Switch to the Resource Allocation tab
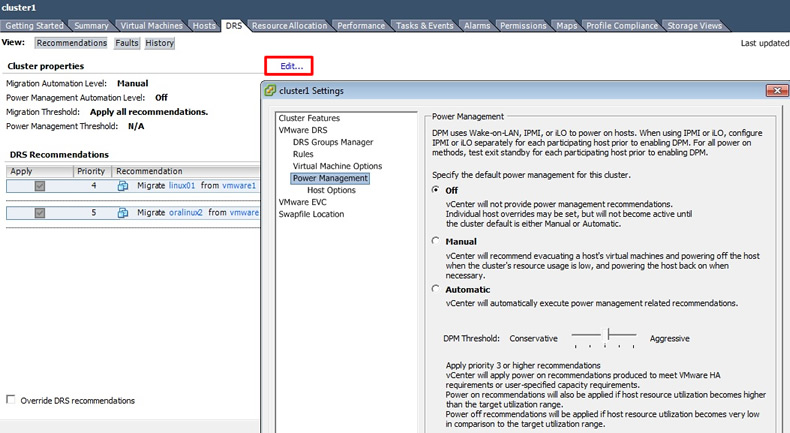The height and width of the screenshot is (433, 790). click(289, 25)
